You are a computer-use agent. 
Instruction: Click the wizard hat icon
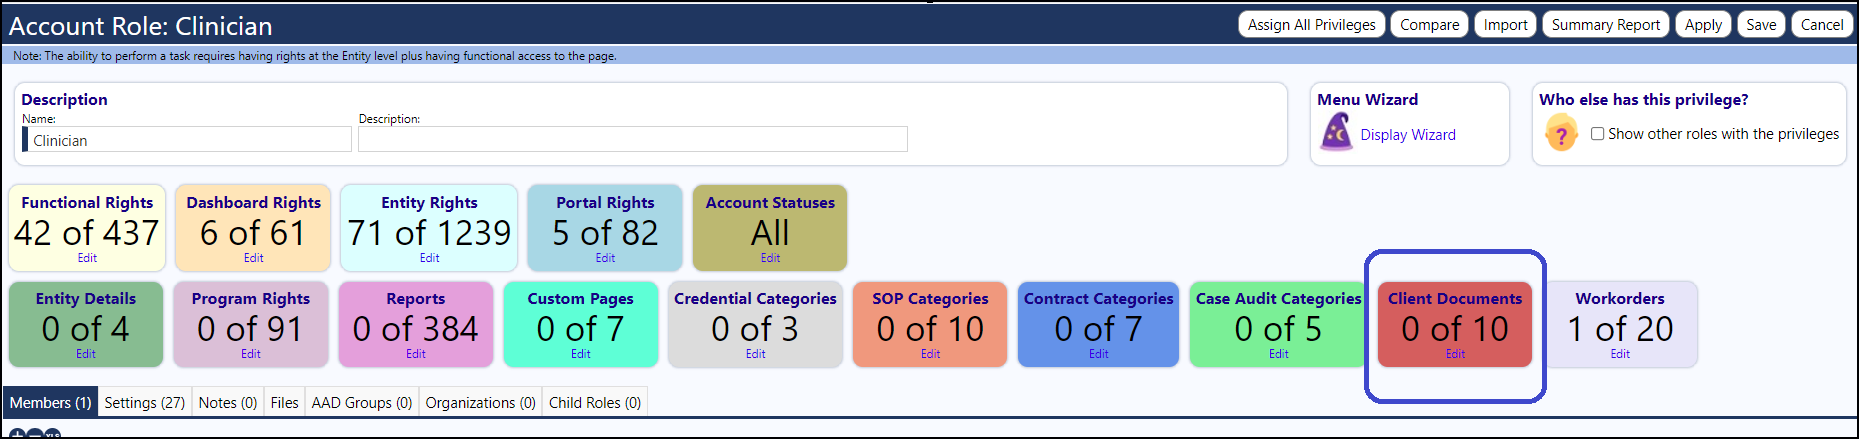pos(1336,132)
